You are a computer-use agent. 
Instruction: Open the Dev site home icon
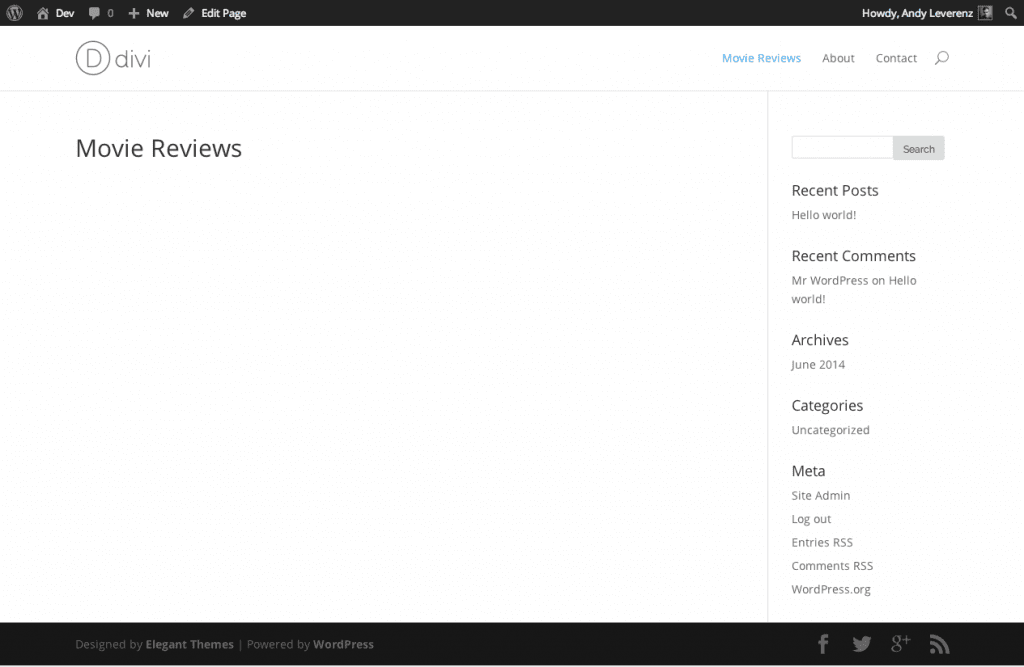click(43, 13)
